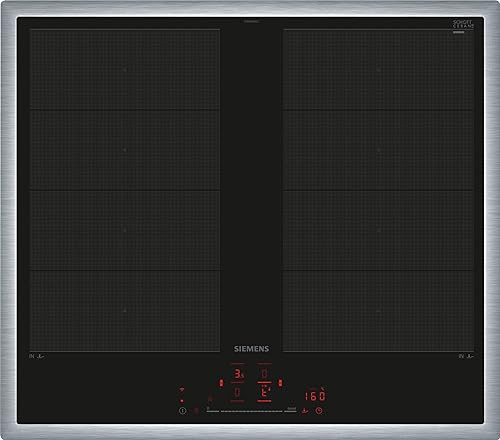Screen dimensions: 500x440
Task: Select the front-left zone showing 0
Action: click(x=237, y=393)
